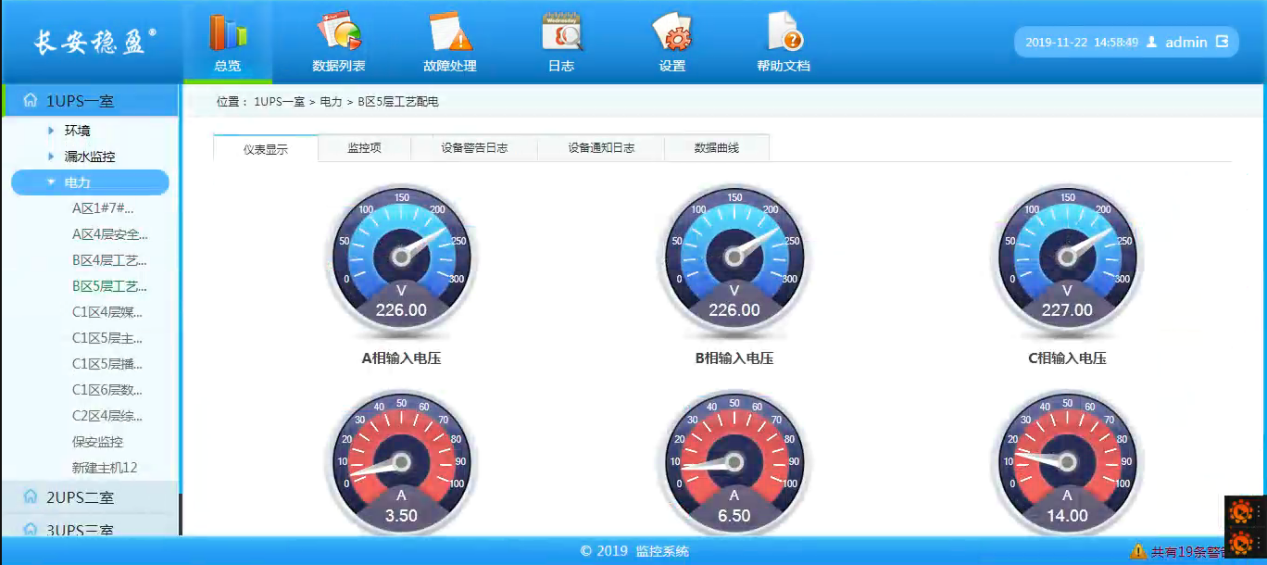This screenshot has height=565, width=1267.
Task: Open the 设置 settings gear icon
Action: [x=672, y=33]
